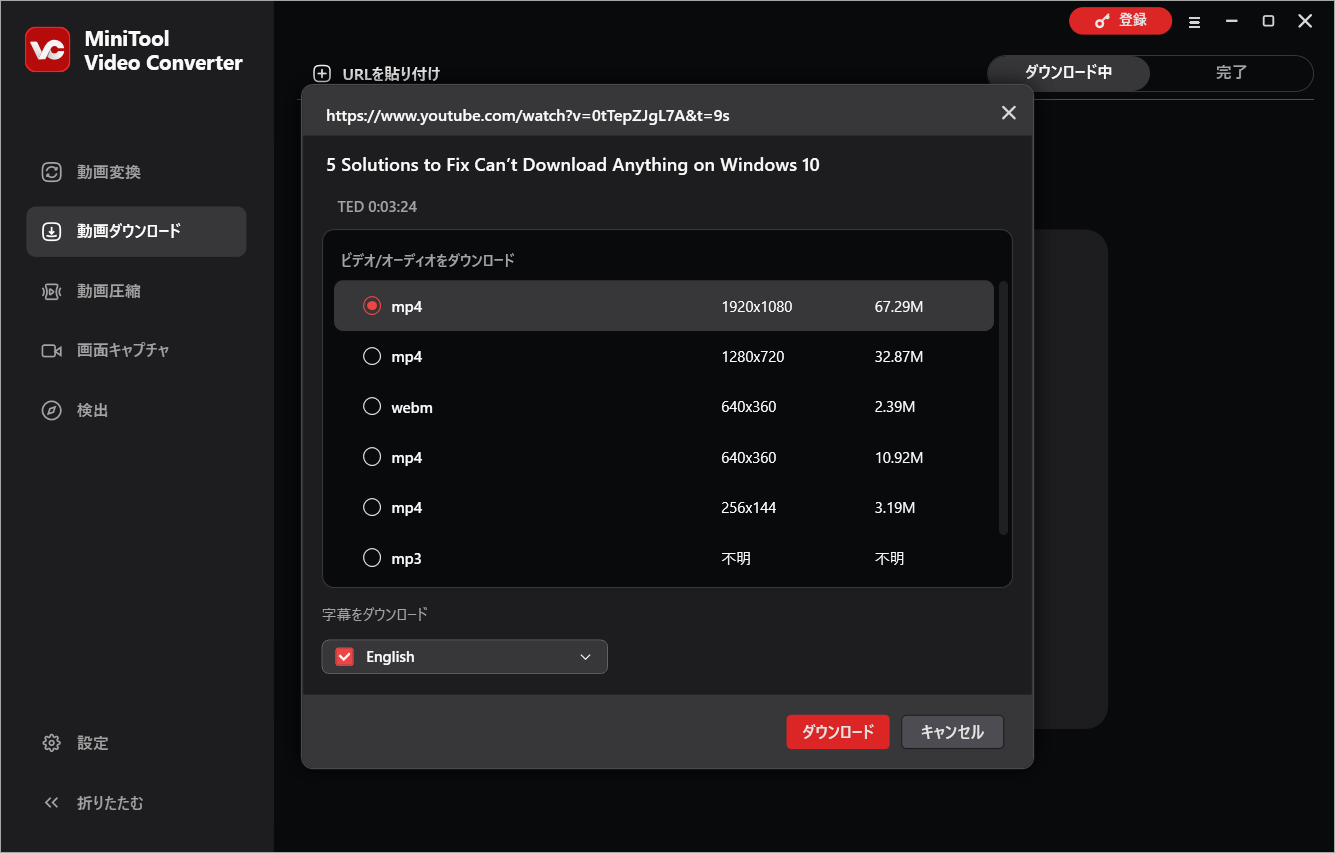
Task: Open settings using the gear icon
Action: [x=51, y=743]
